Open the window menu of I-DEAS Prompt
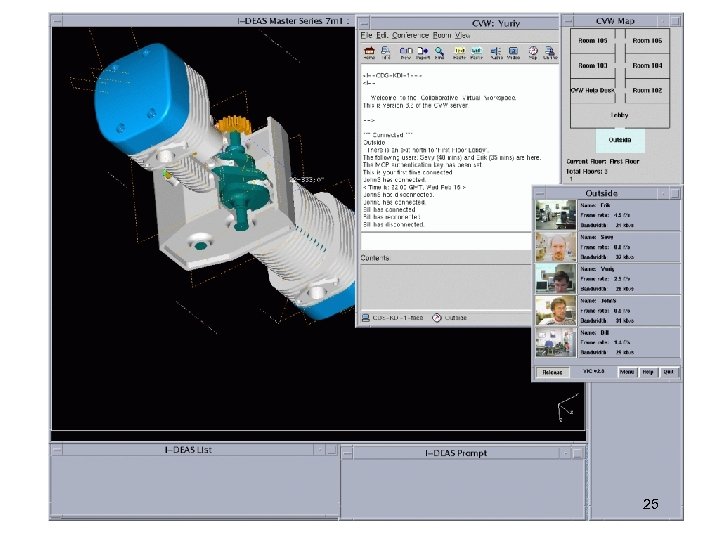 (348, 453)
